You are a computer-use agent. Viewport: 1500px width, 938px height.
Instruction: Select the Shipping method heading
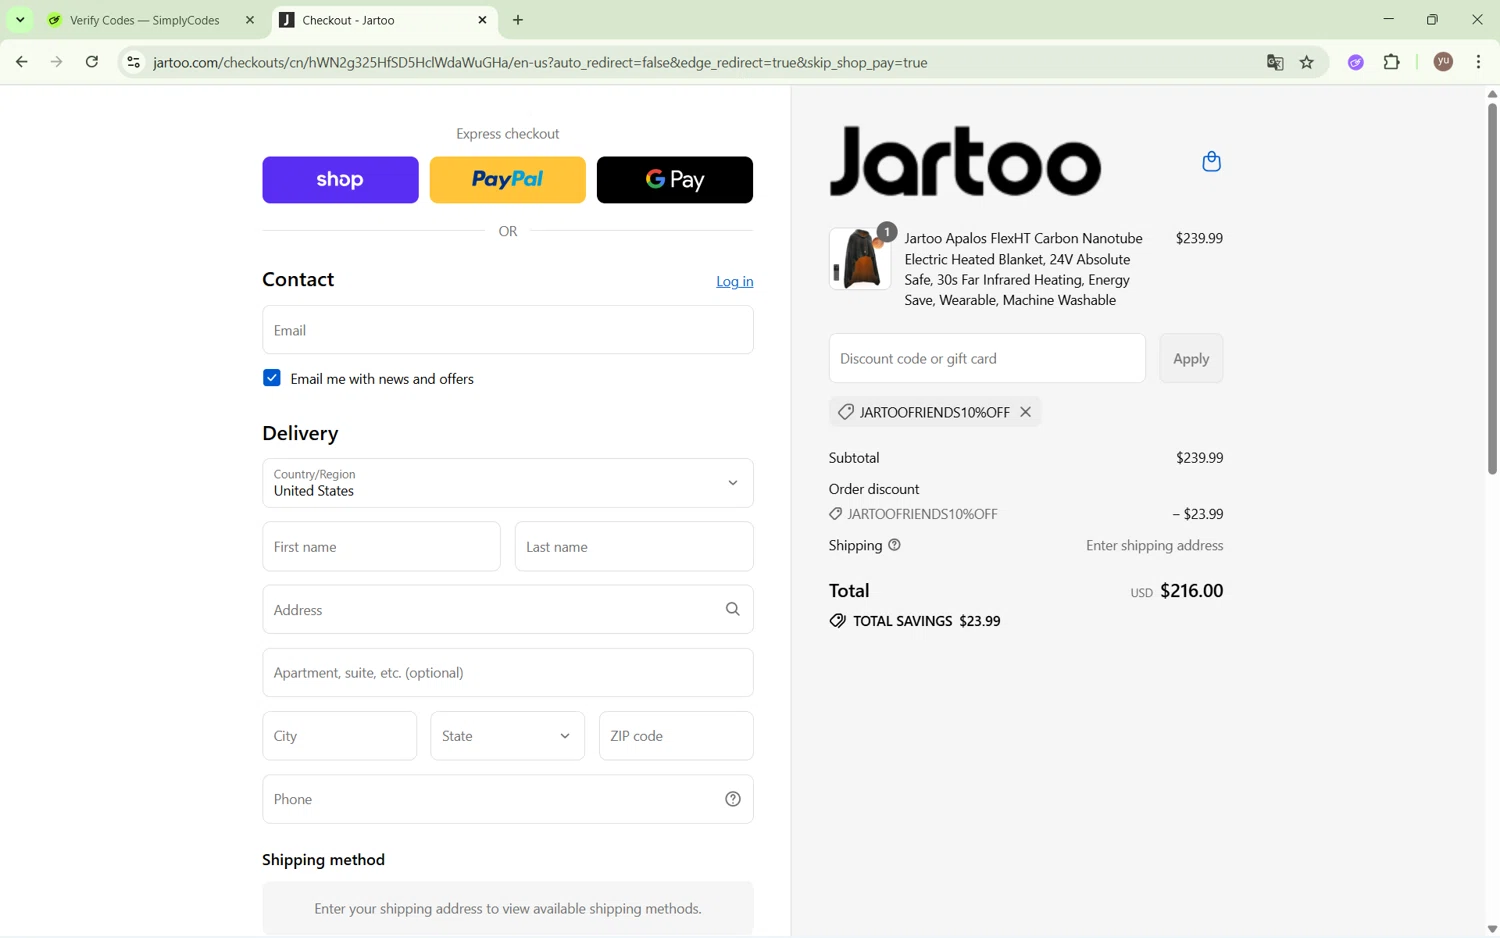click(324, 860)
